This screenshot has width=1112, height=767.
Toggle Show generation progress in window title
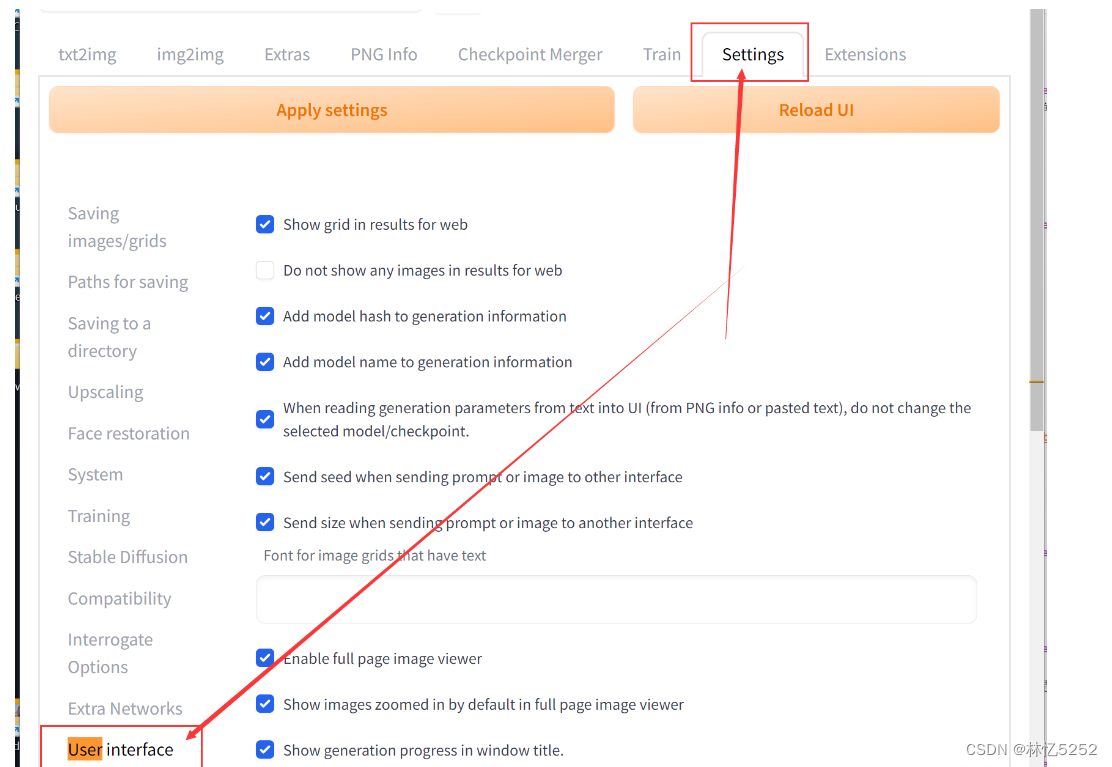click(x=265, y=749)
